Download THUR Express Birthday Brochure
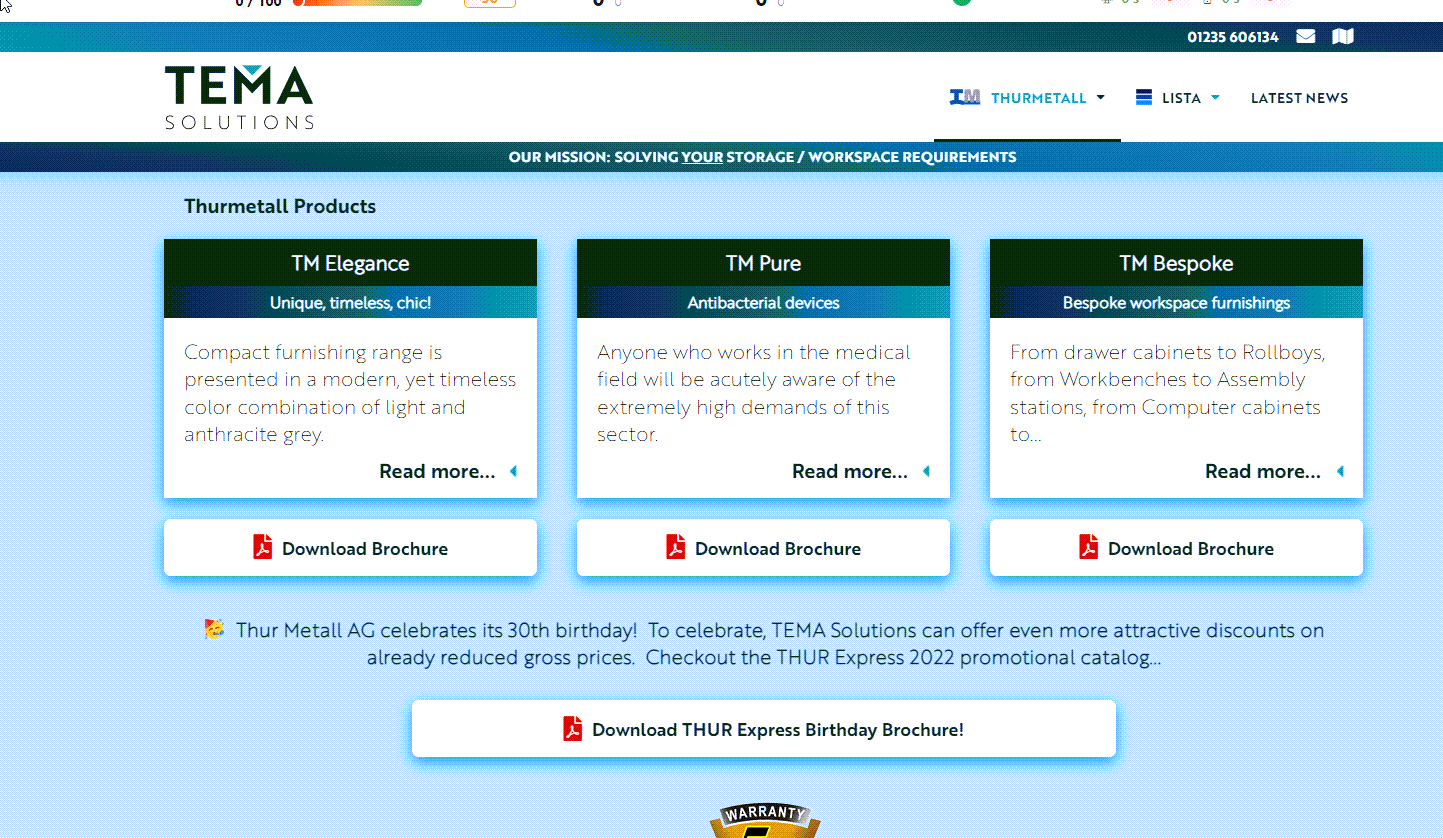Viewport: 1443px width, 838px height. 777,729
